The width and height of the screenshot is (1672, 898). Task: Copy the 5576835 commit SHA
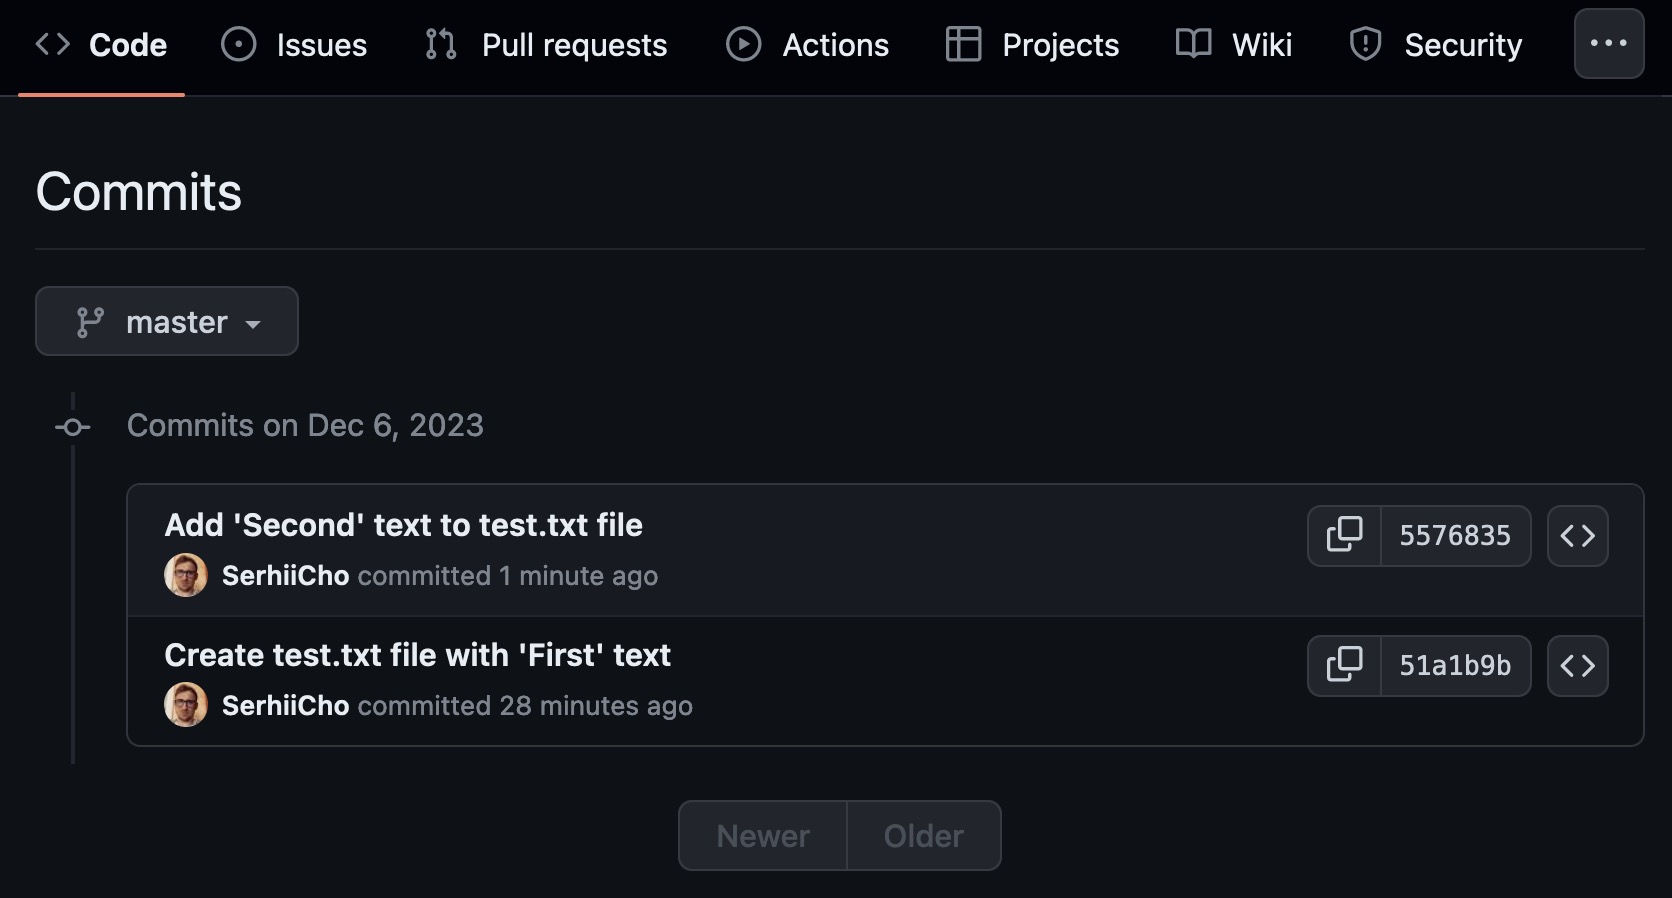pos(1345,535)
